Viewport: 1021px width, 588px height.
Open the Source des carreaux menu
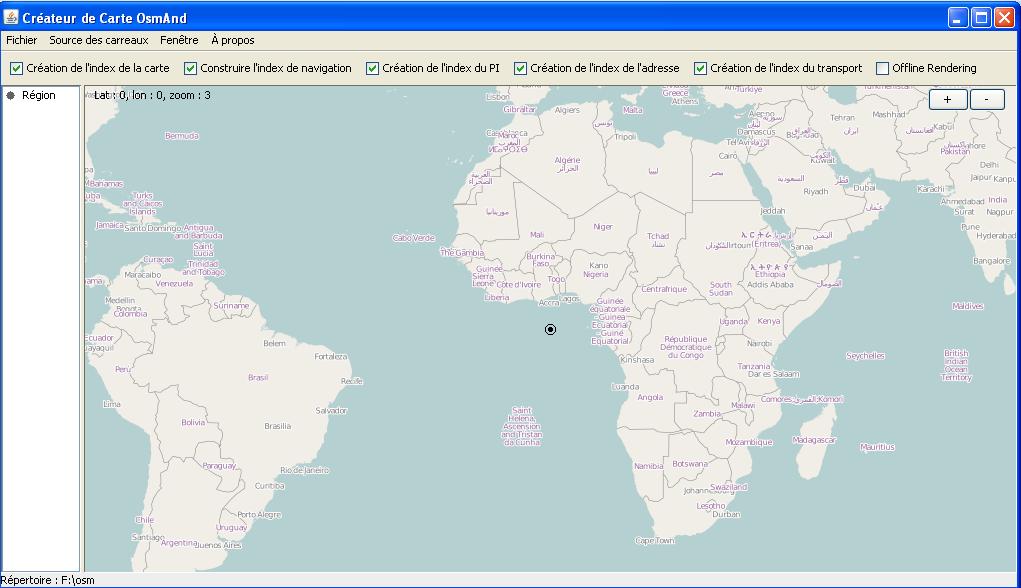(99, 40)
